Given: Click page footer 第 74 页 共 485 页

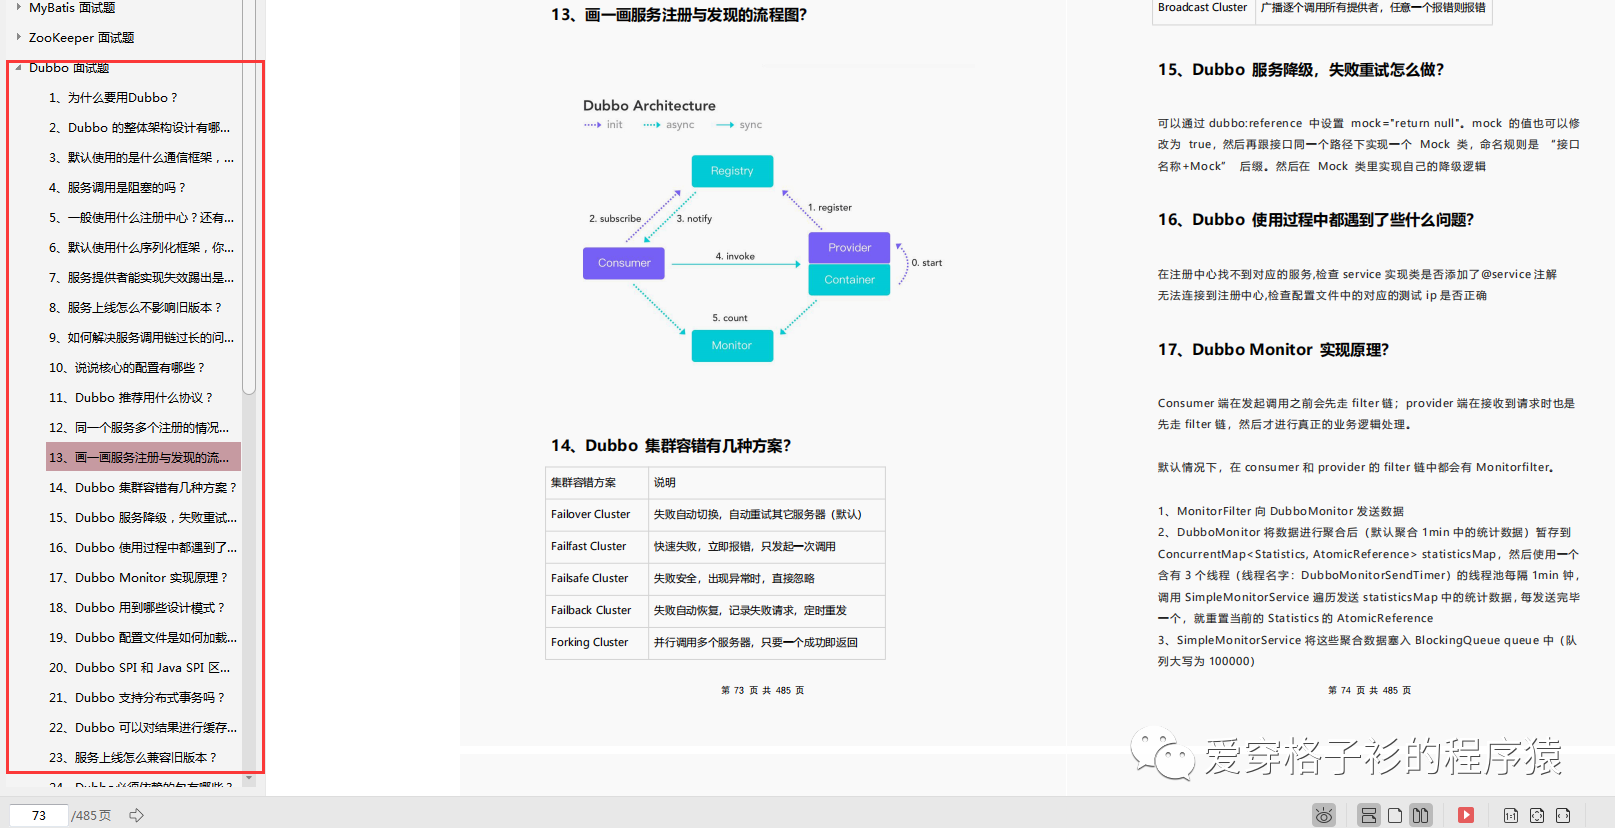Looking at the screenshot, I should (x=1370, y=690).
